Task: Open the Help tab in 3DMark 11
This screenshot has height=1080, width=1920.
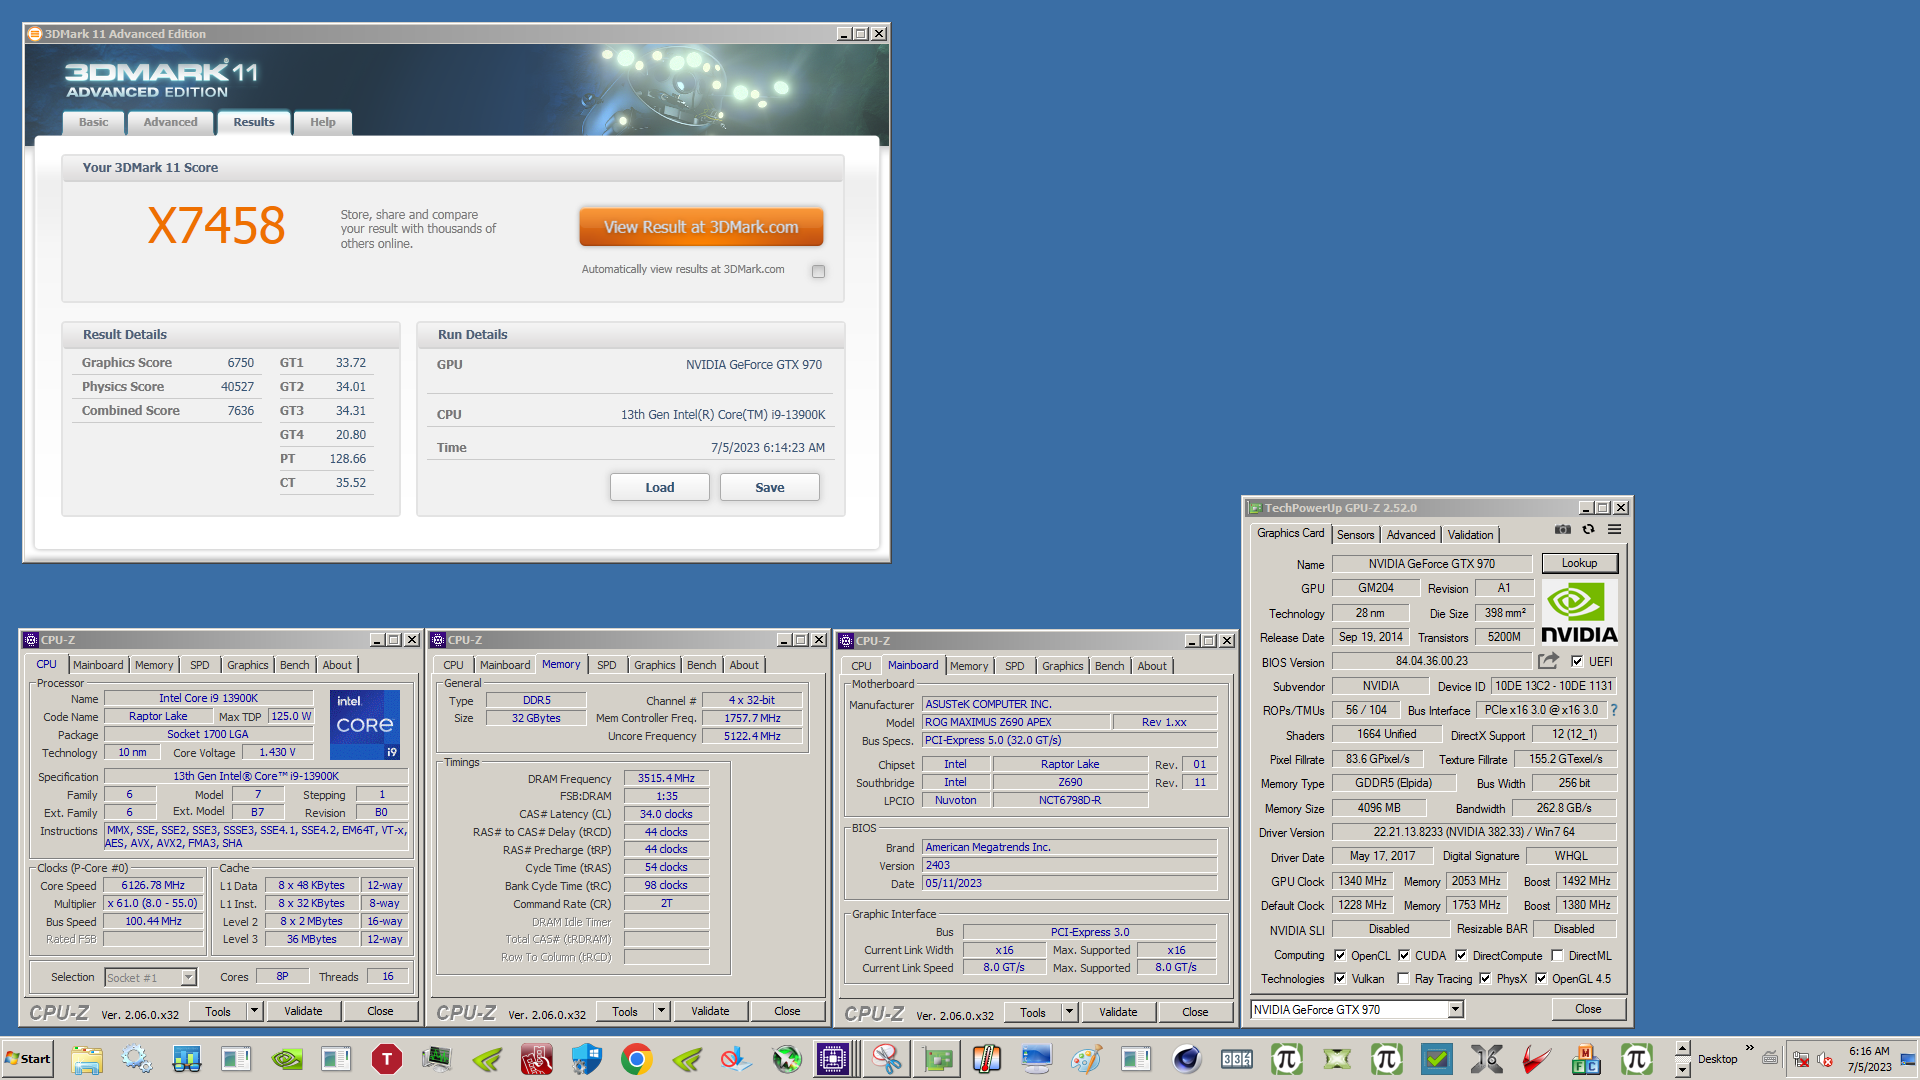Action: pyautogui.click(x=323, y=122)
